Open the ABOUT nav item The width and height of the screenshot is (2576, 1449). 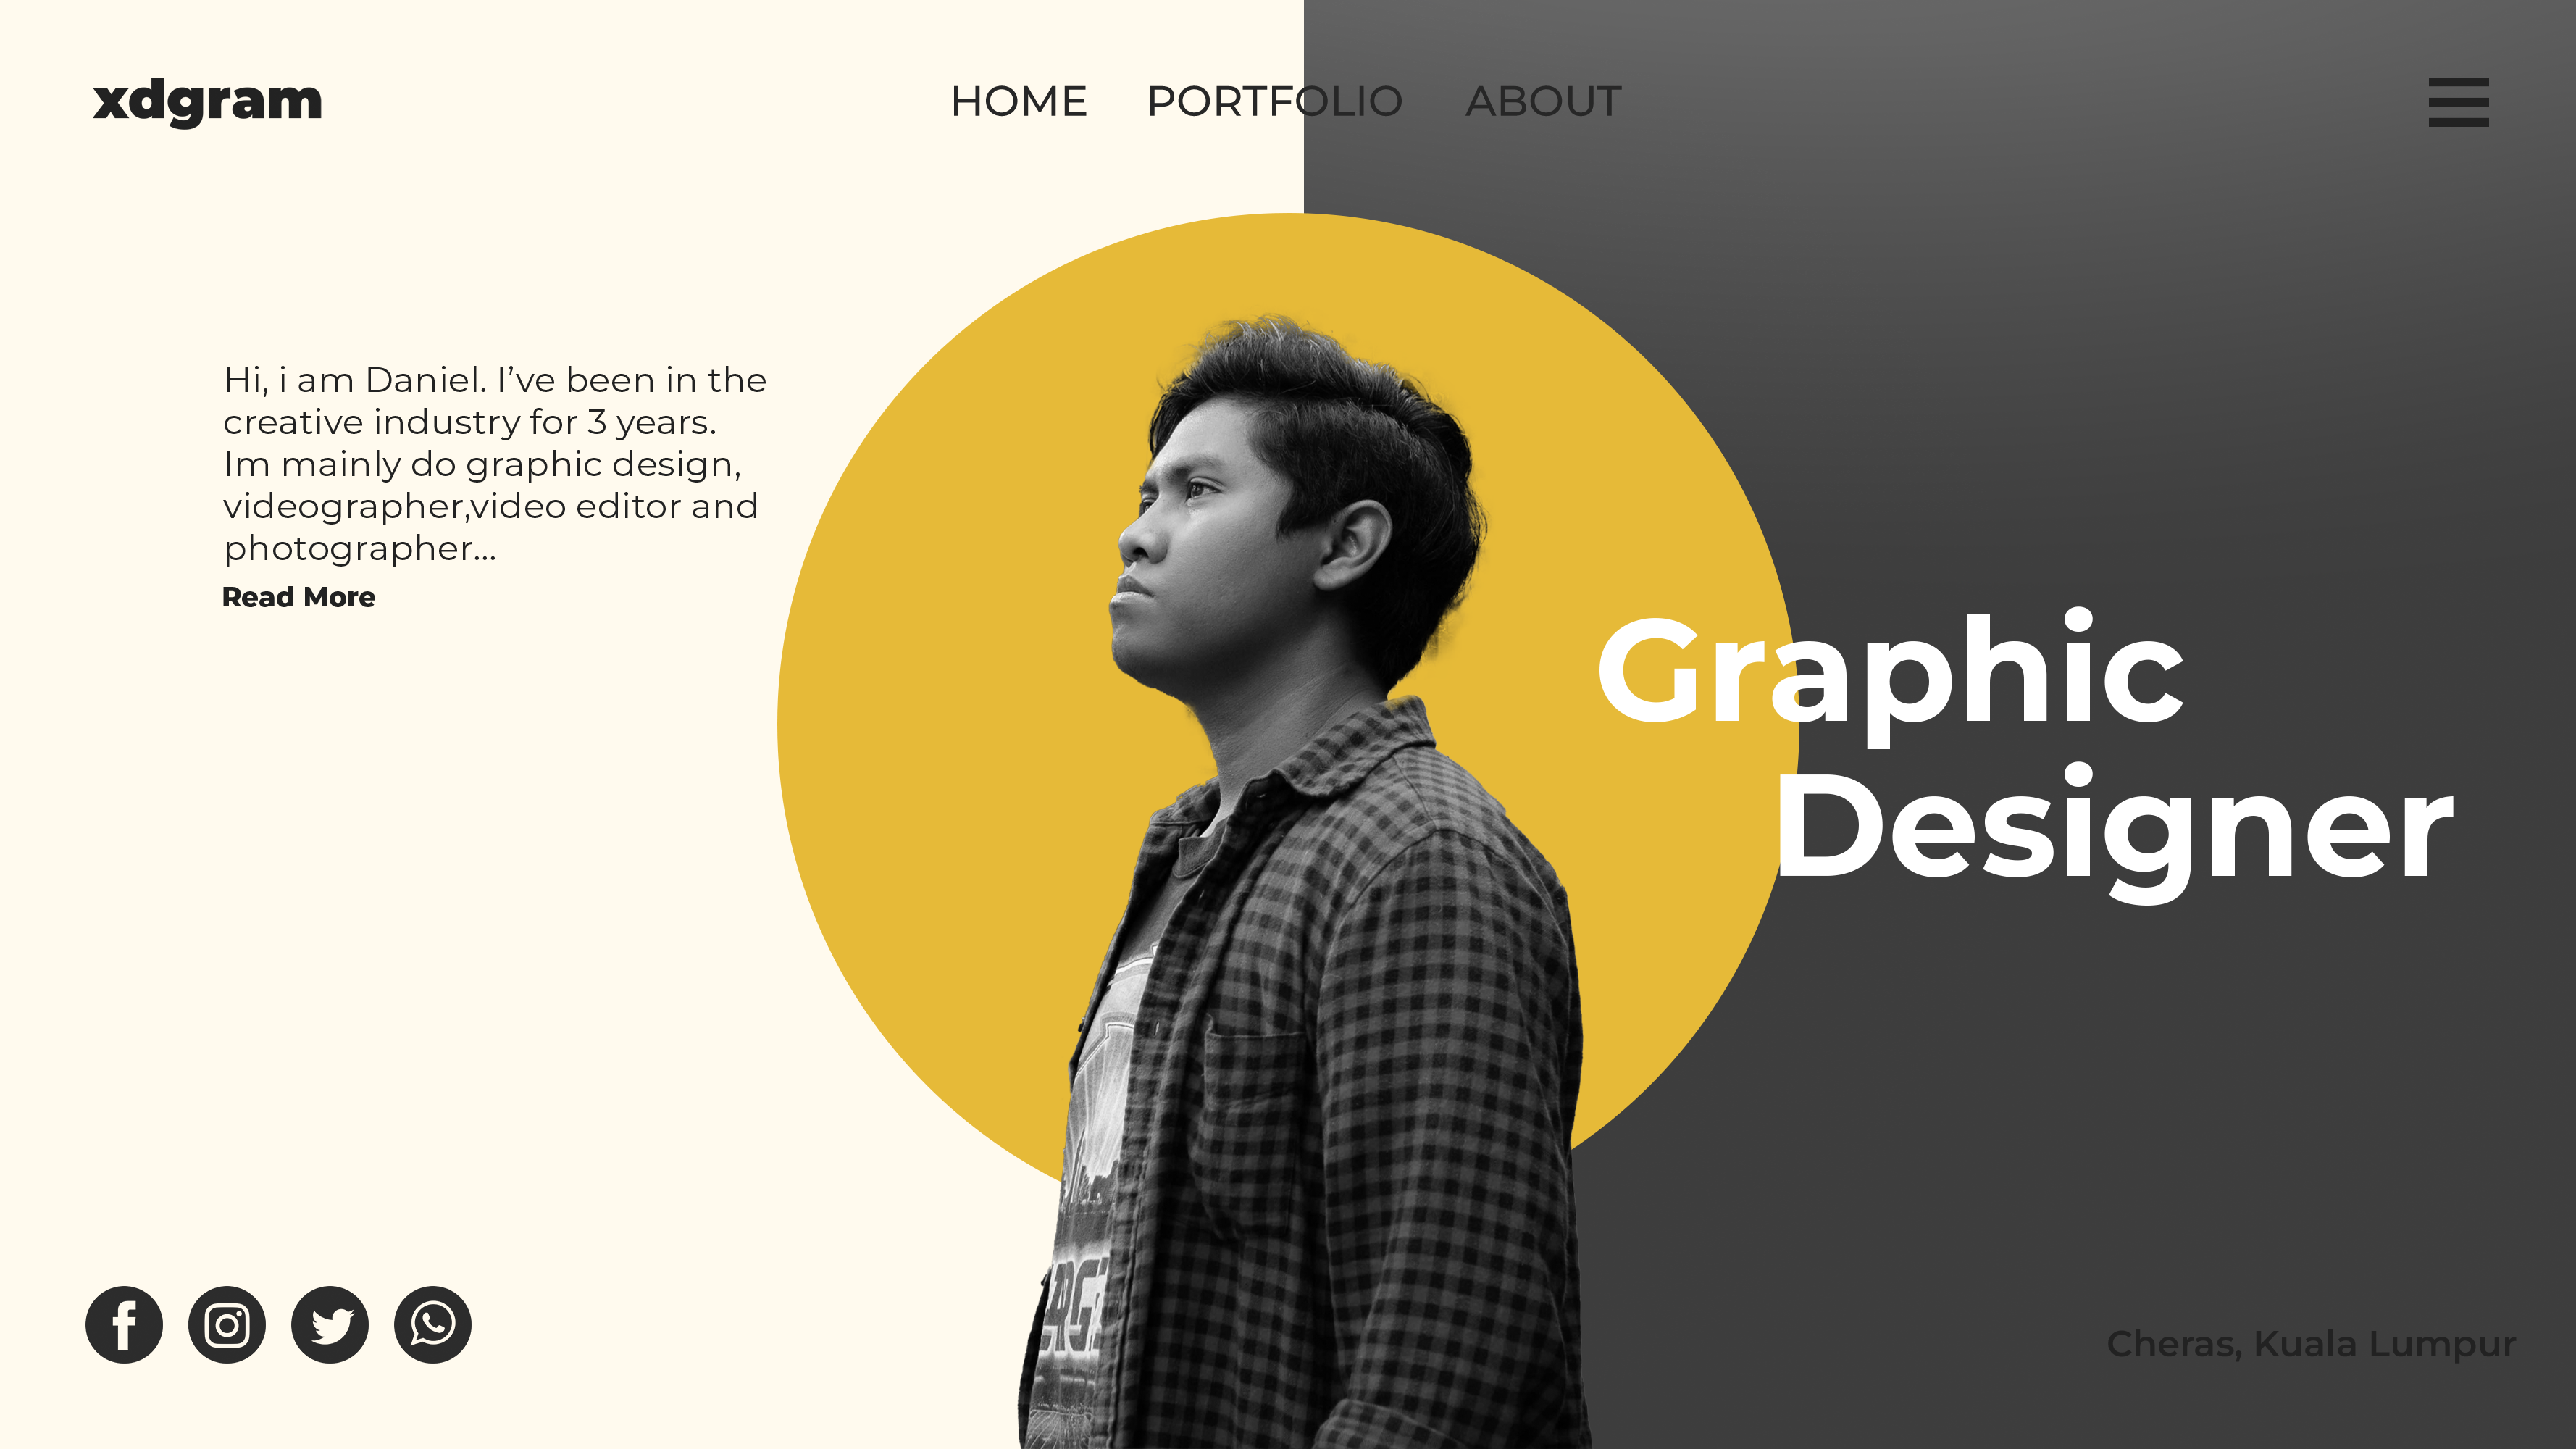1543,101
